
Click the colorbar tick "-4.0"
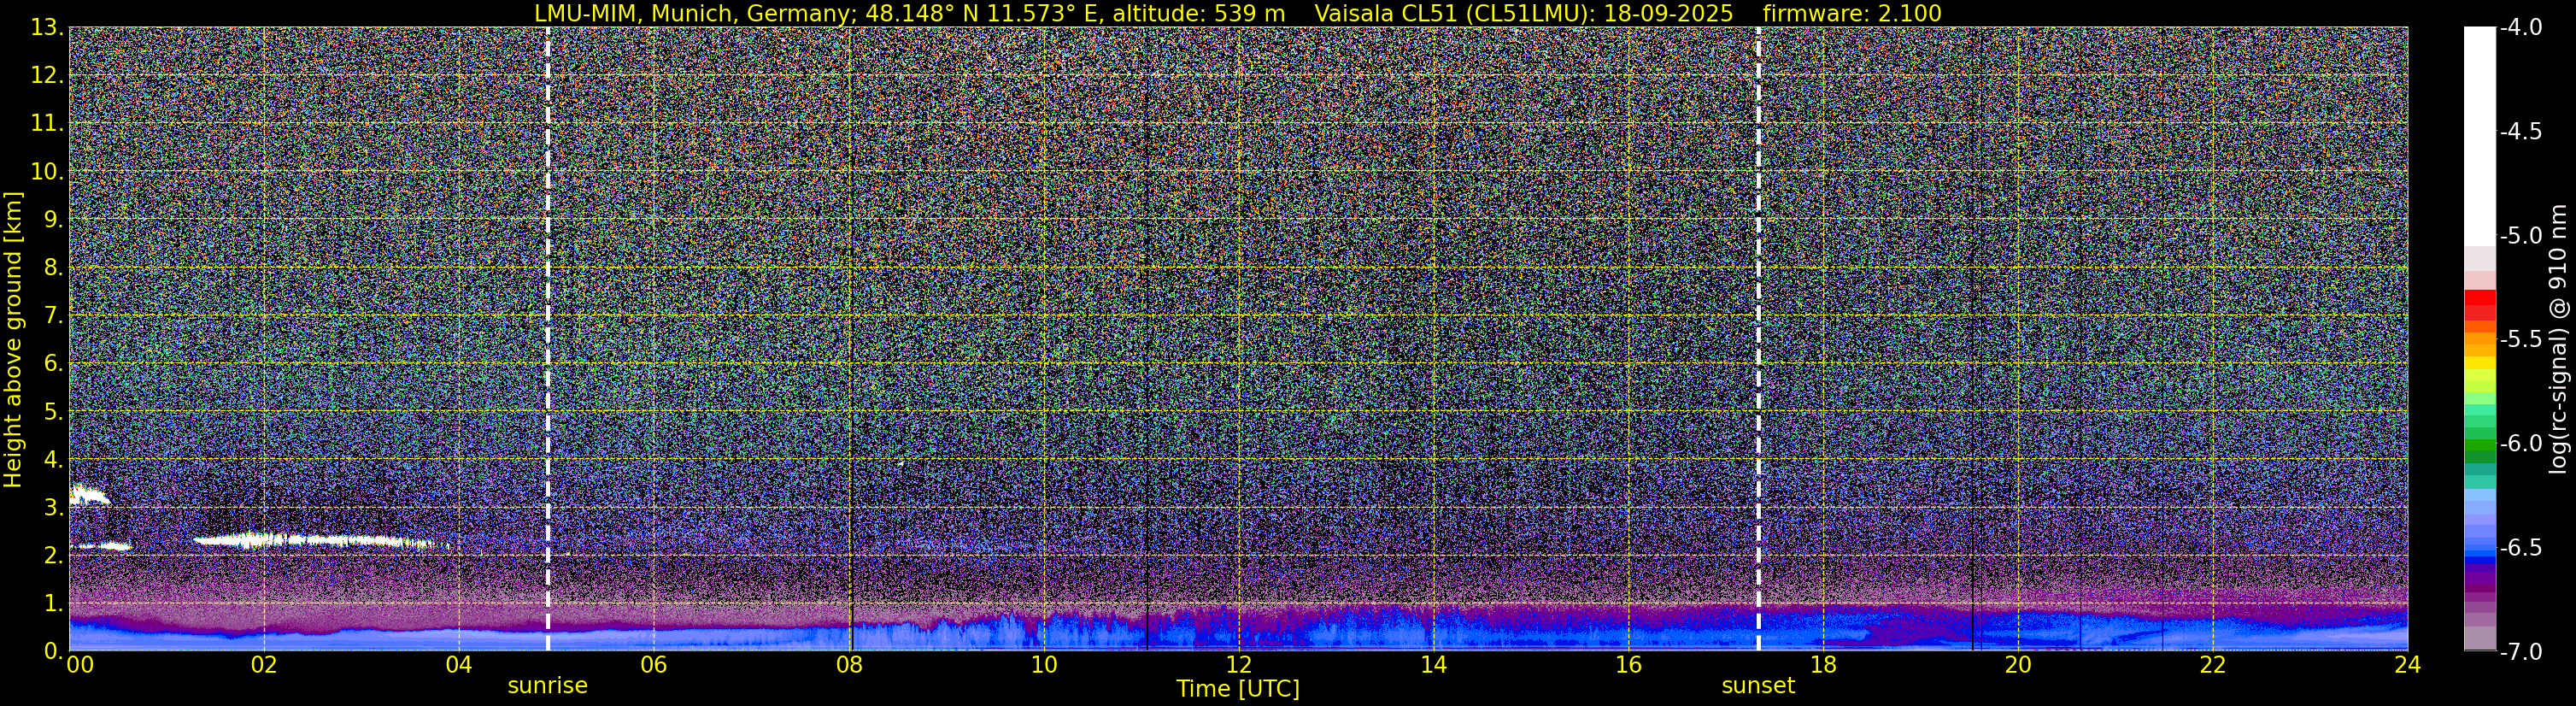pyautogui.click(x=2521, y=27)
